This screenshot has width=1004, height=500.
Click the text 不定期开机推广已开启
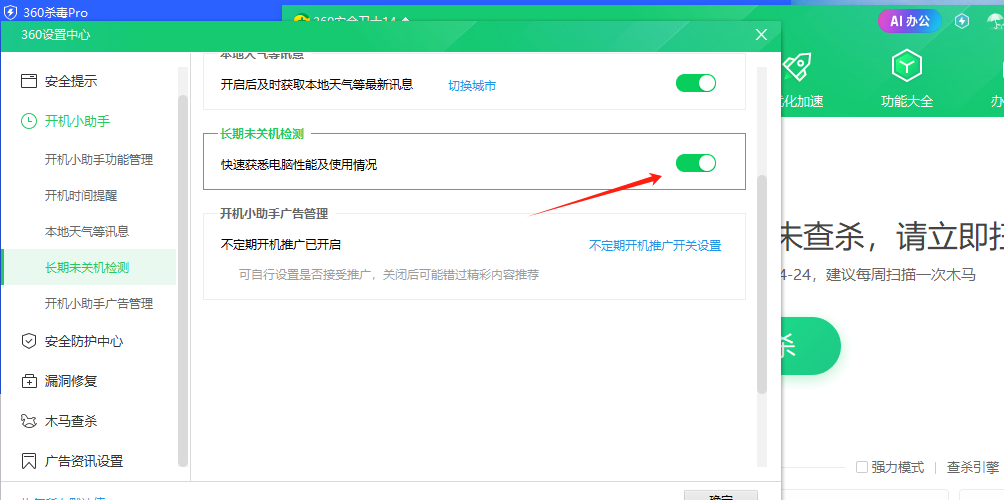280,244
